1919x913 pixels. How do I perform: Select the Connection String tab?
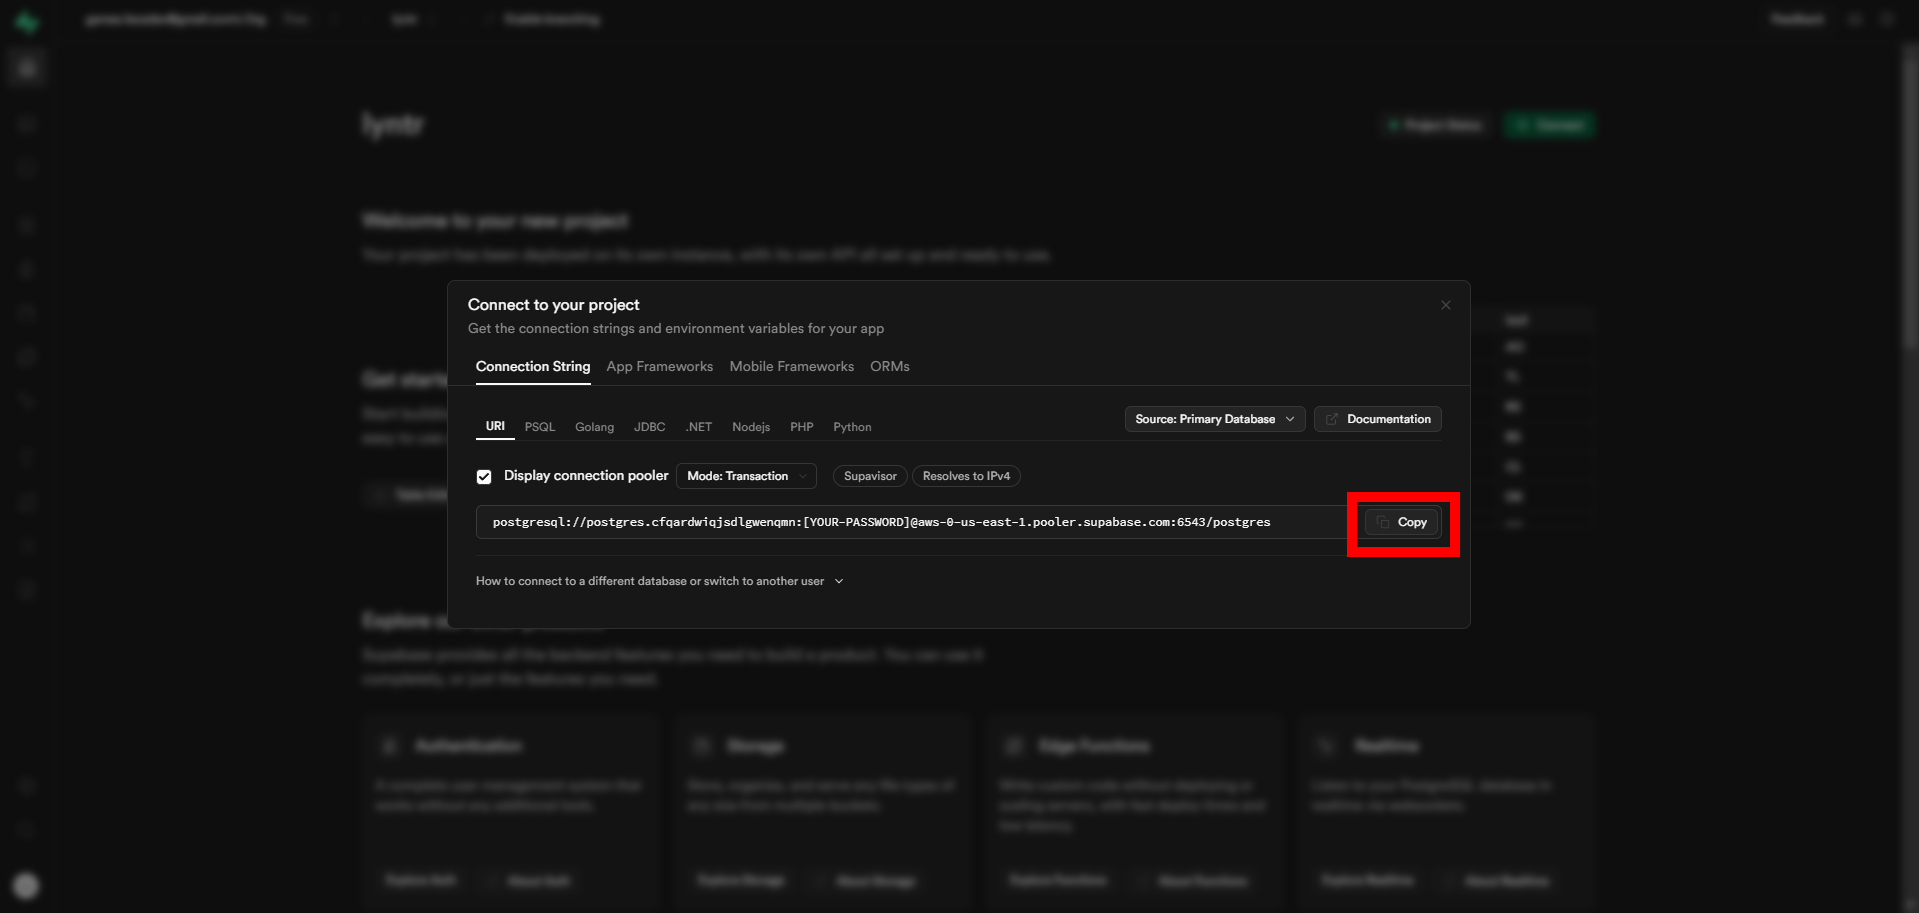point(533,367)
